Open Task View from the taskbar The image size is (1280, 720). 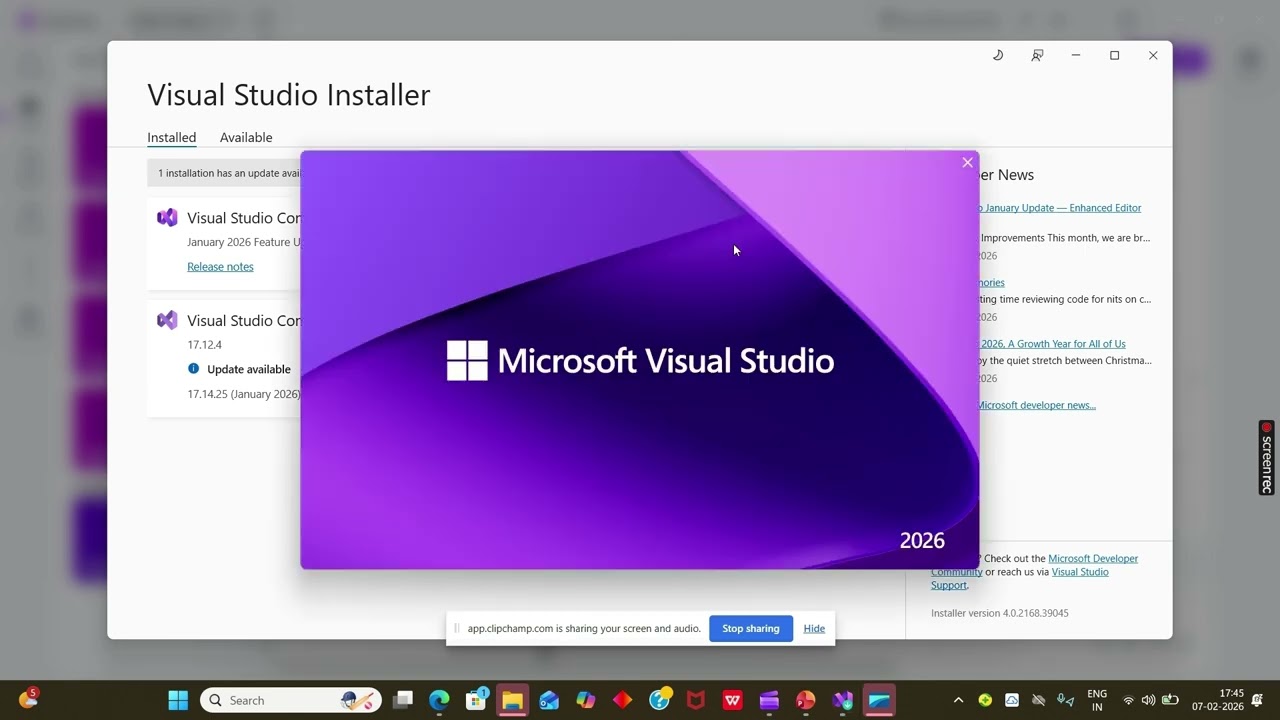coord(403,700)
